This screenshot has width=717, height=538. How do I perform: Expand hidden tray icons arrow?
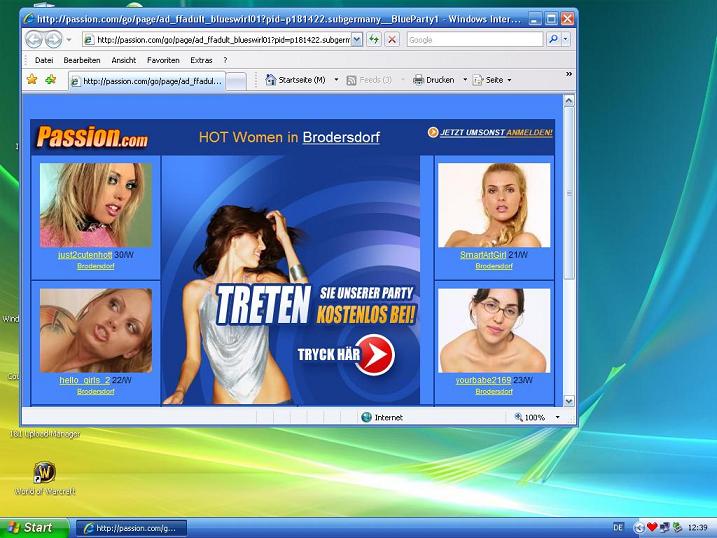[639, 528]
